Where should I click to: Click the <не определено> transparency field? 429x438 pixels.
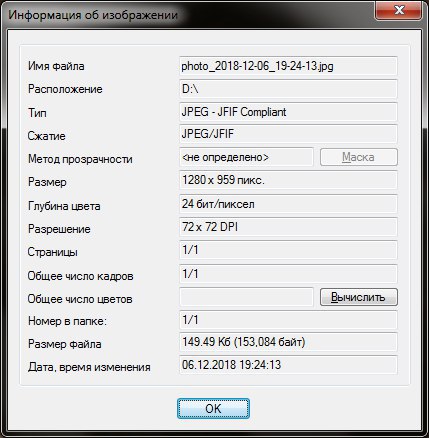246,157
